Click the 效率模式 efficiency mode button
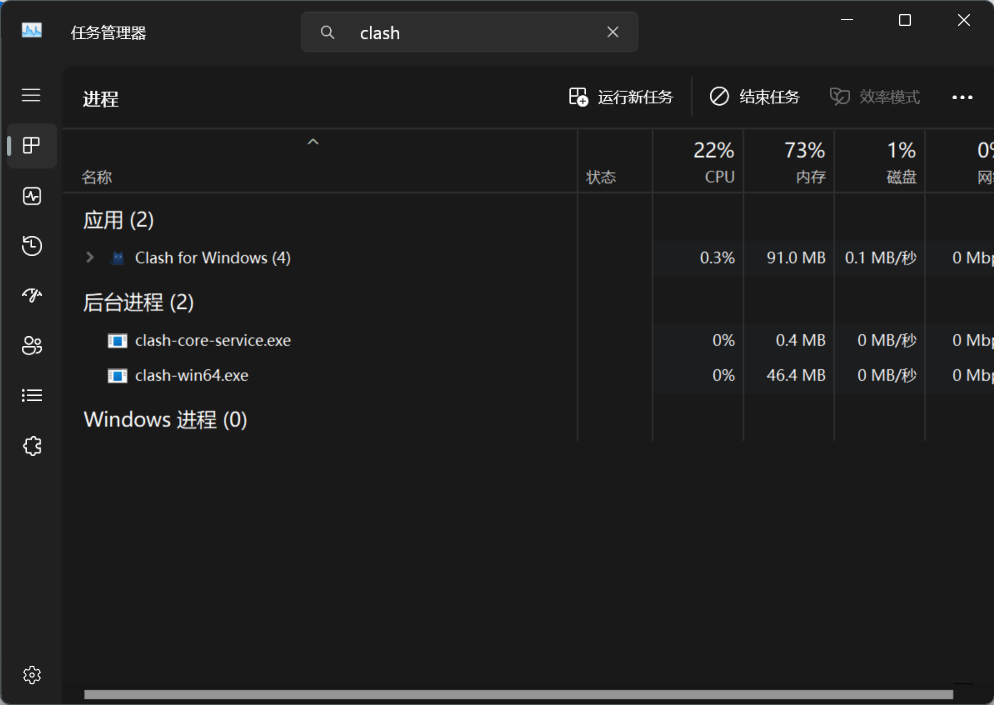Screen dimensions: 994x705 (x=875, y=97)
